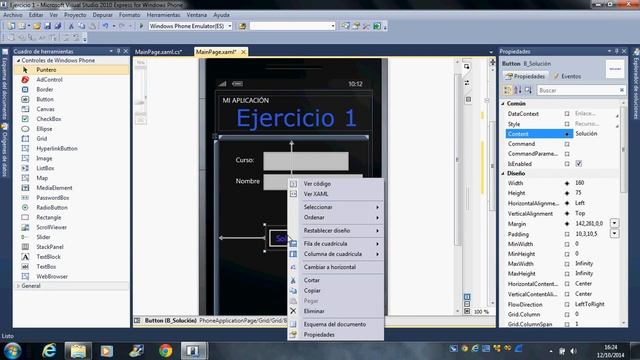
Task: Choose Ver código in context menu
Action: pyautogui.click(x=336, y=184)
